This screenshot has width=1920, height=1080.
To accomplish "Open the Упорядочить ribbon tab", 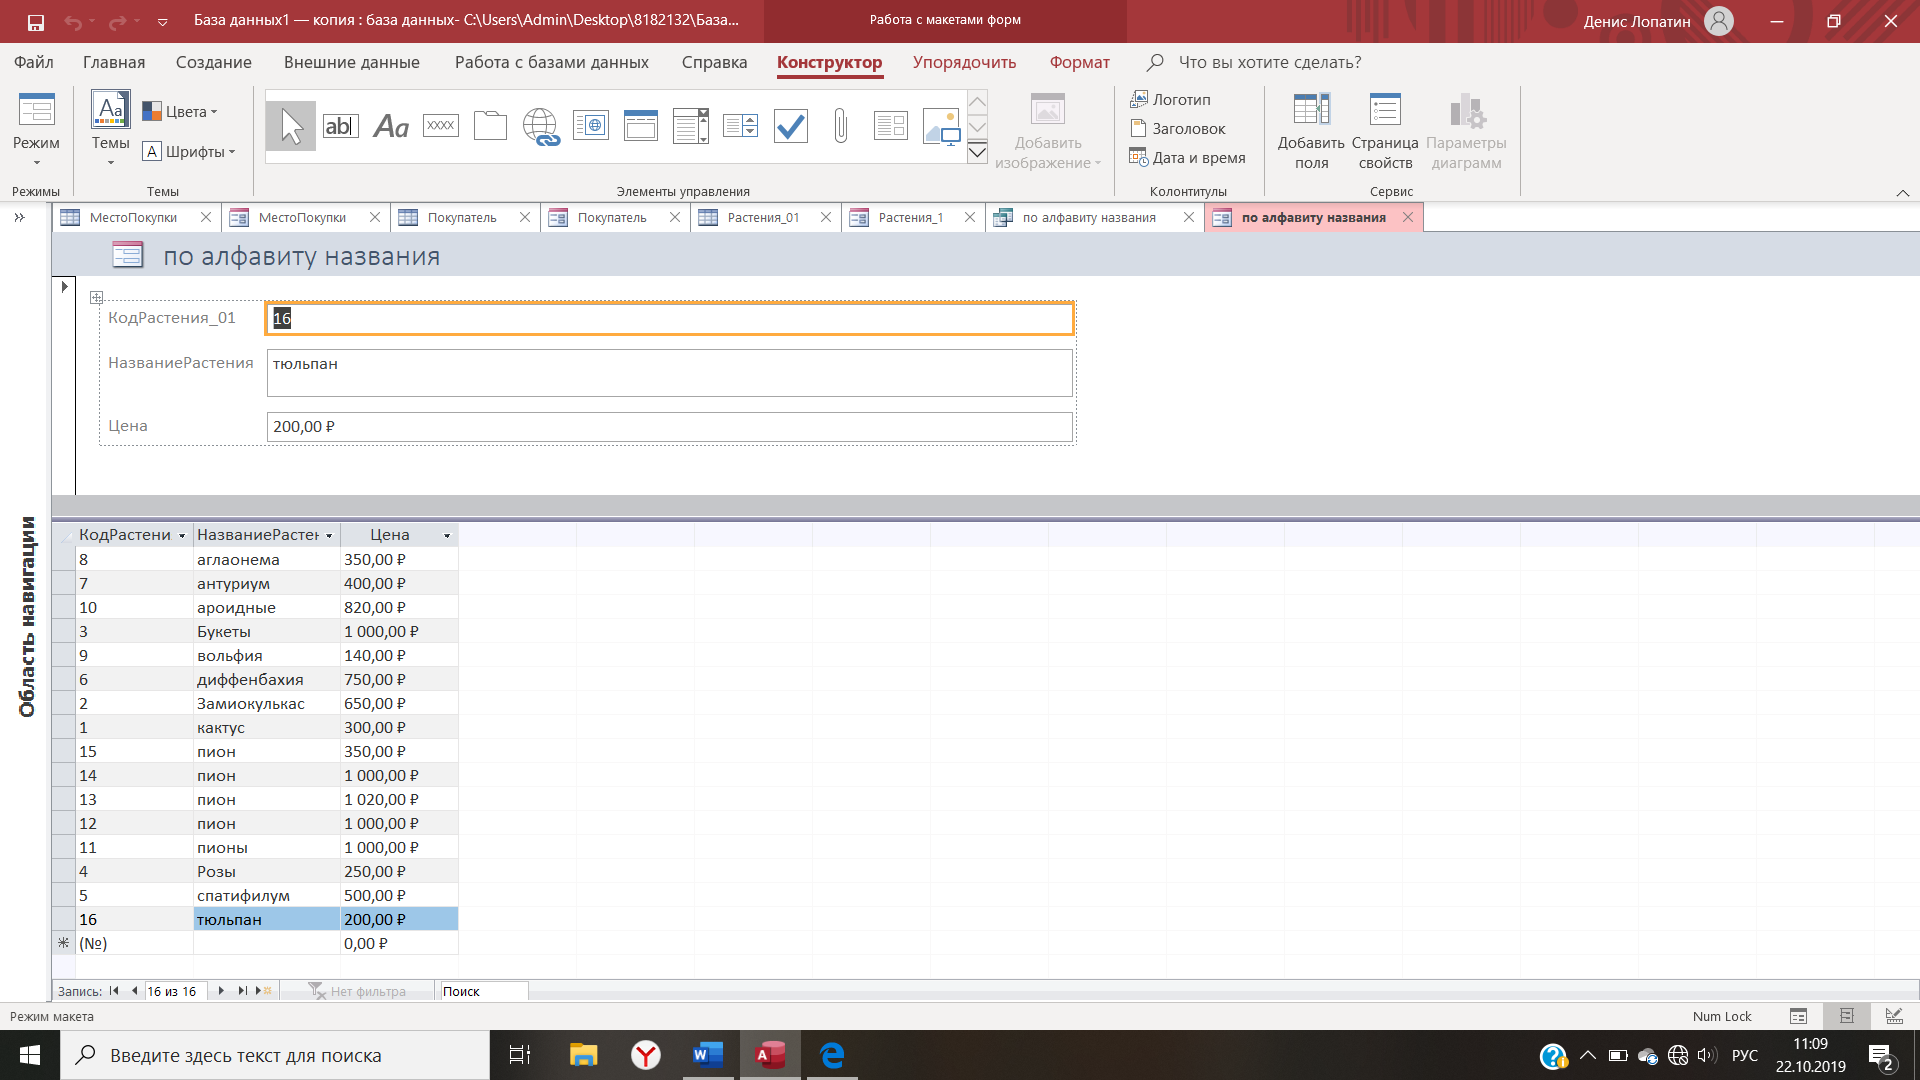I will (x=964, y=62).
